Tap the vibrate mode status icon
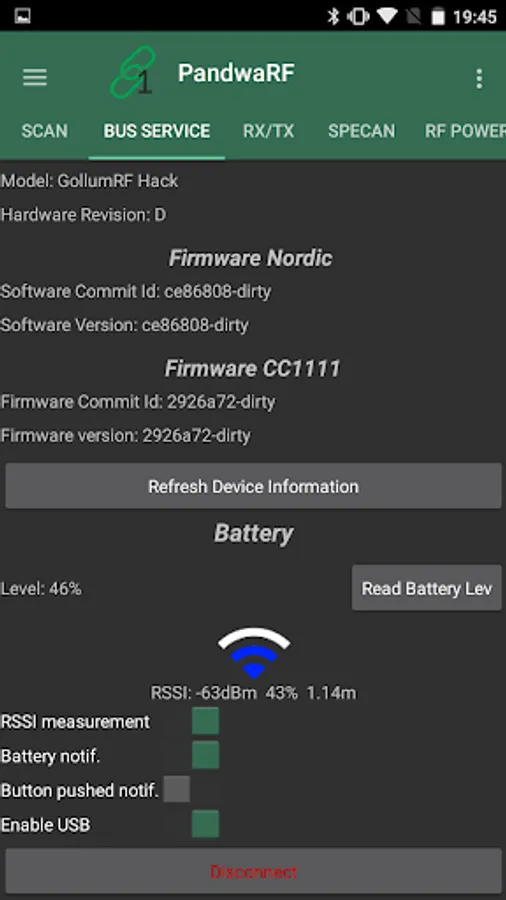The image size is (506, 900). [358, 16]
